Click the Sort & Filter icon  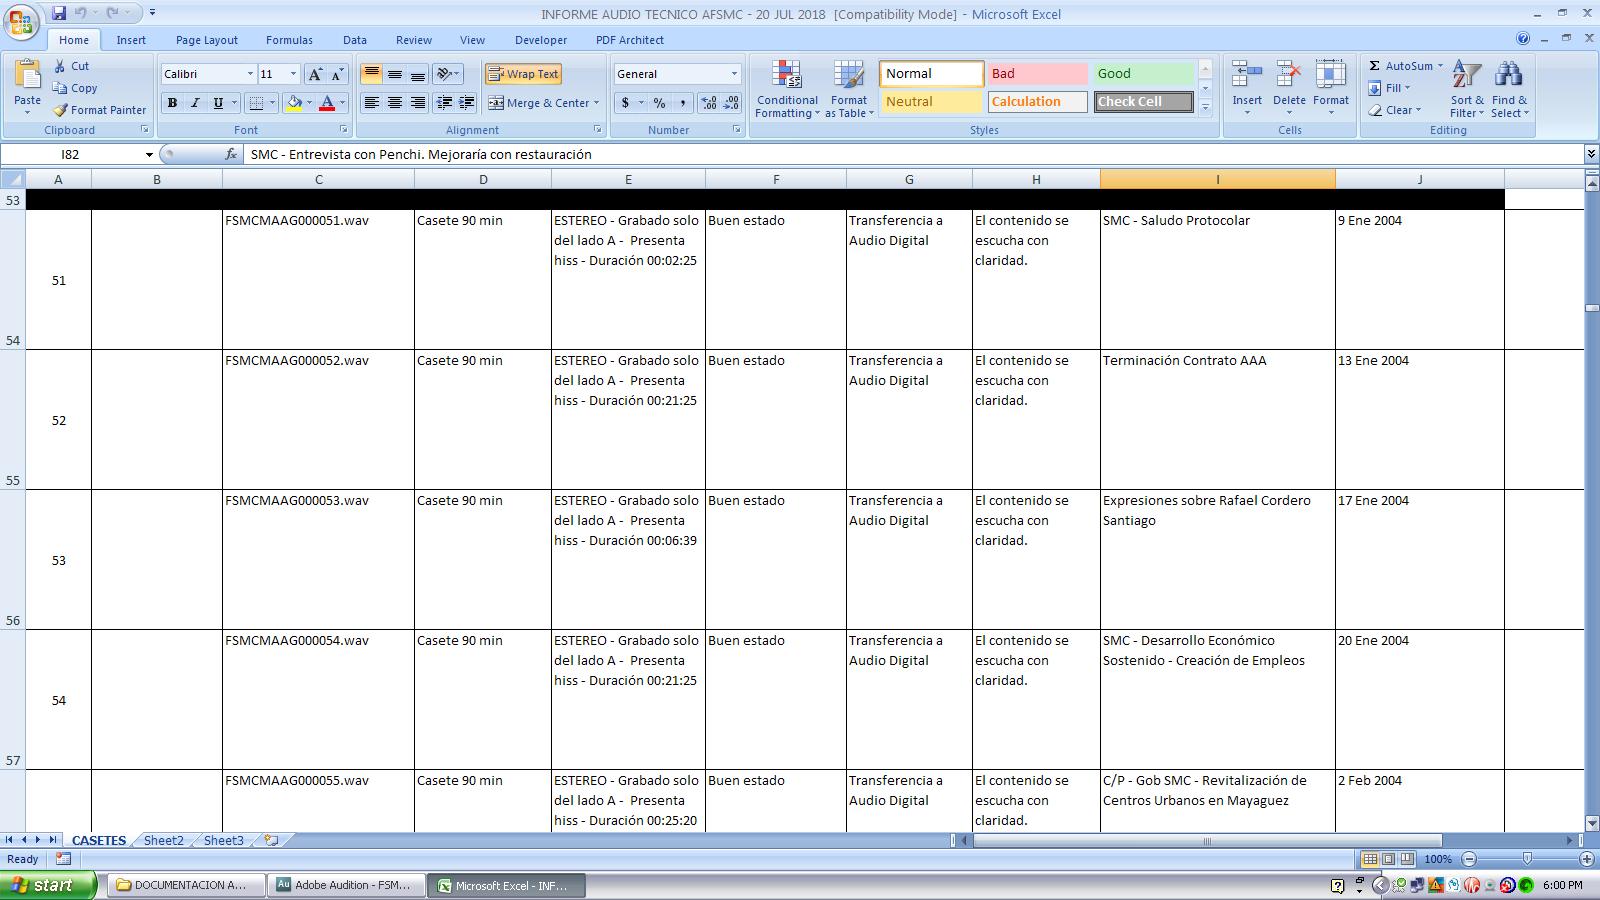(1466, 75)
